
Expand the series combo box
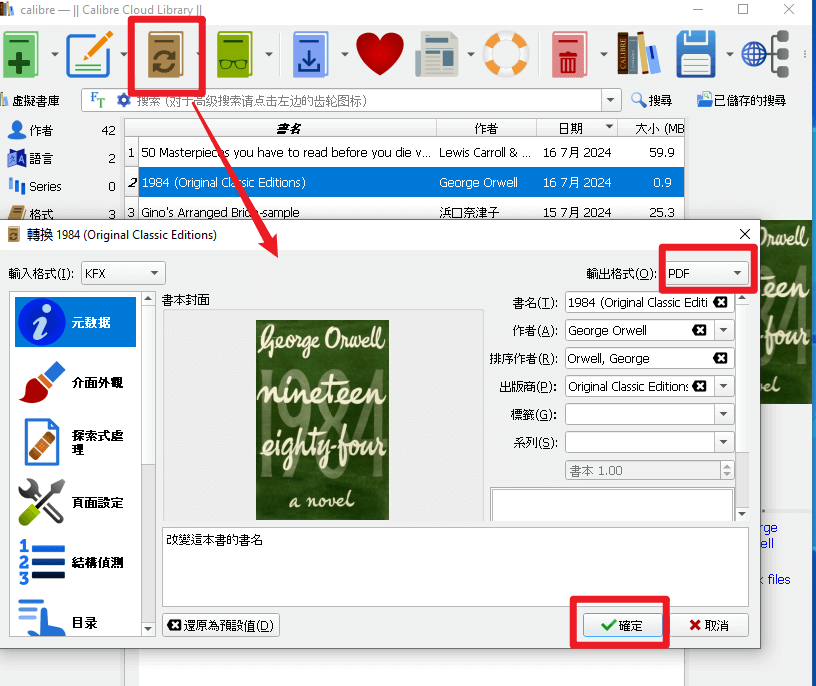(724, 442)
